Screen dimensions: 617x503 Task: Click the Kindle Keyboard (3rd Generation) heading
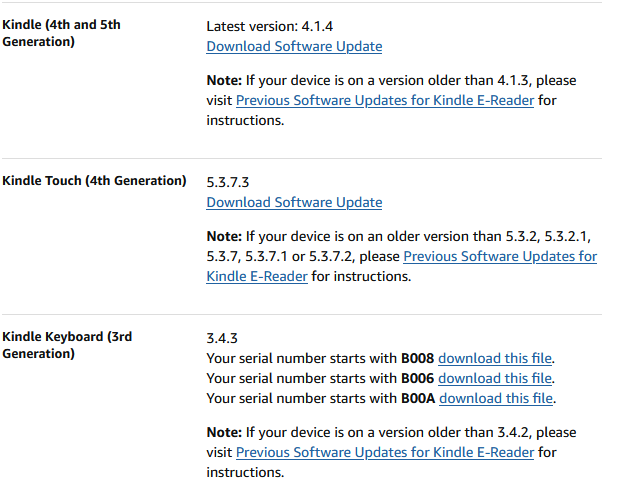[67, 345]
